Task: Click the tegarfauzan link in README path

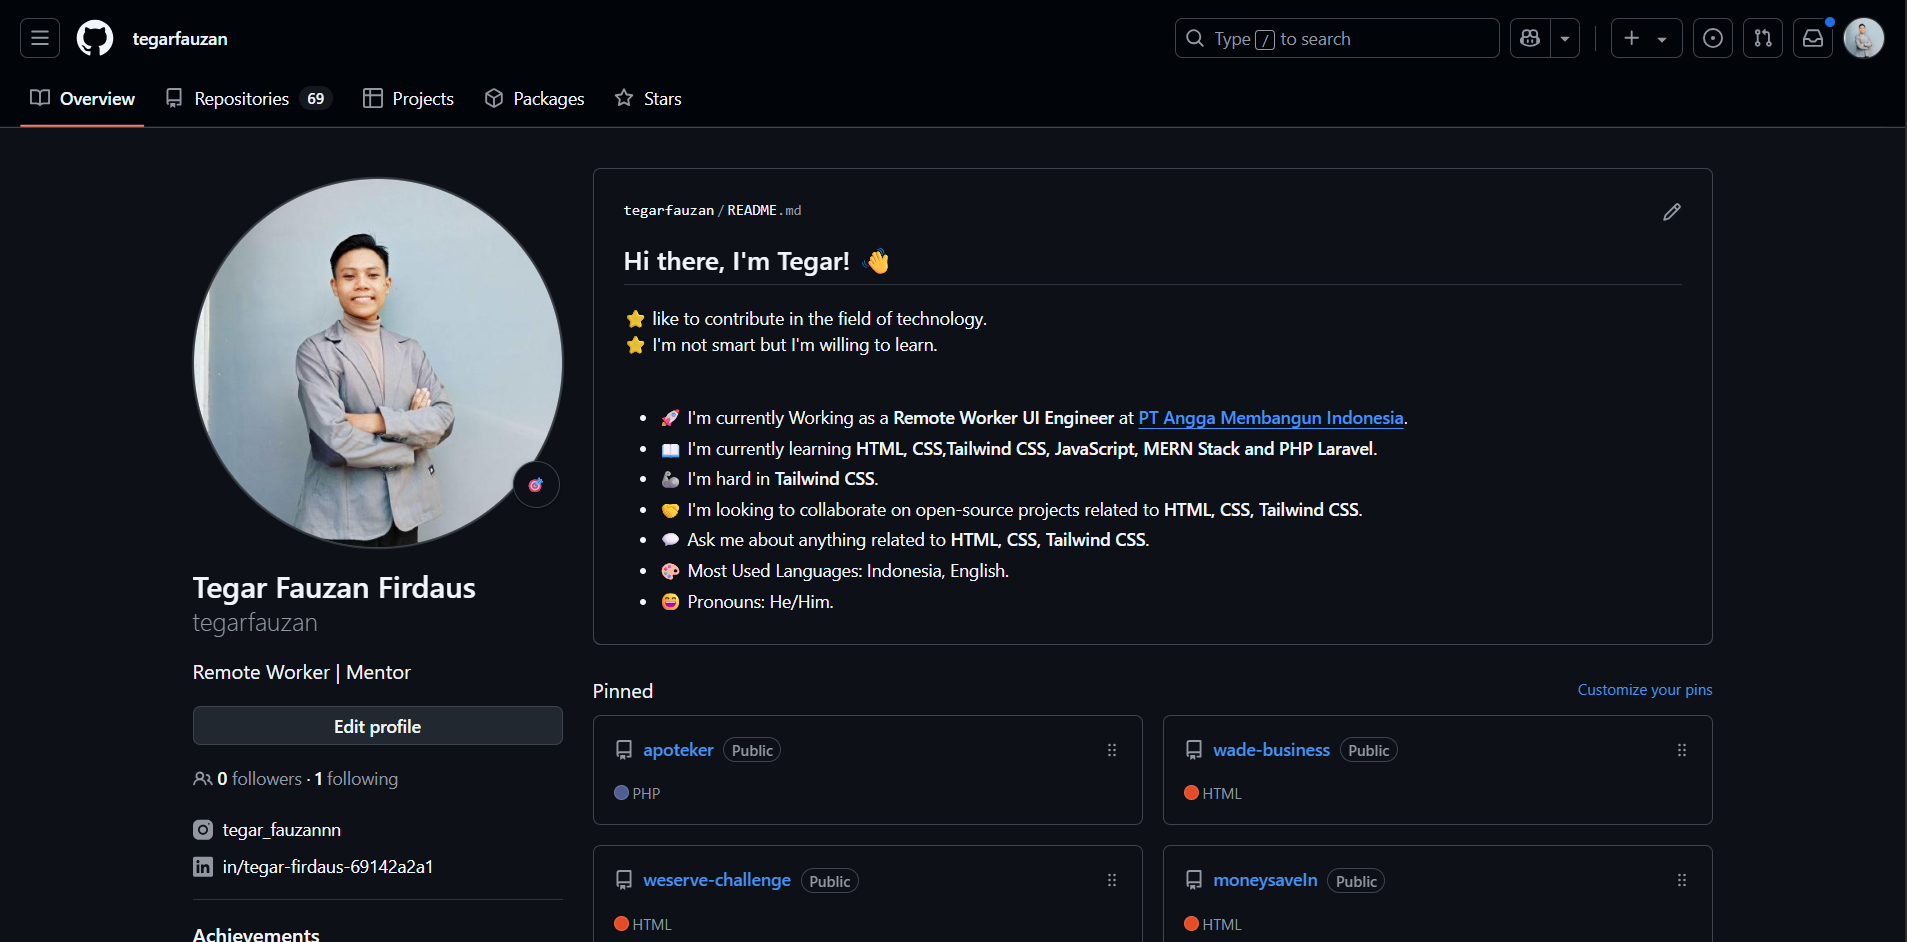Action: tap(669, 211)
